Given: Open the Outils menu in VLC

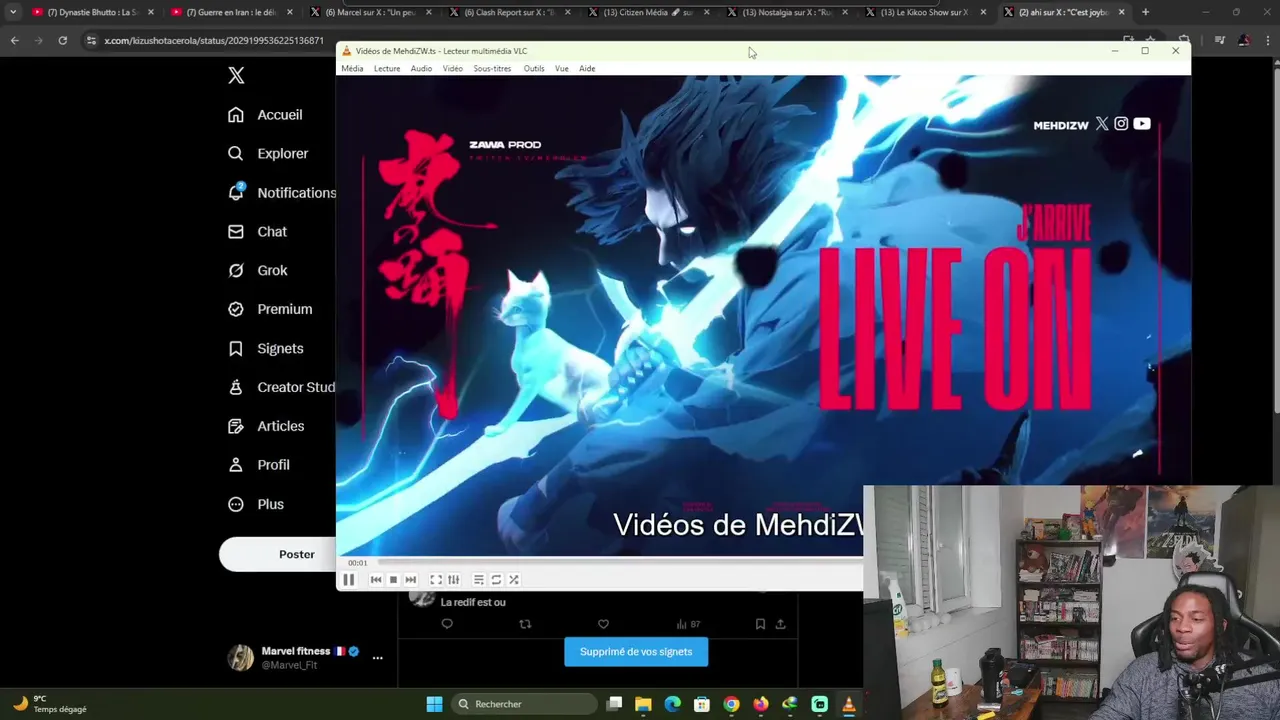Looking at the screenshot, I should [534, 69].
